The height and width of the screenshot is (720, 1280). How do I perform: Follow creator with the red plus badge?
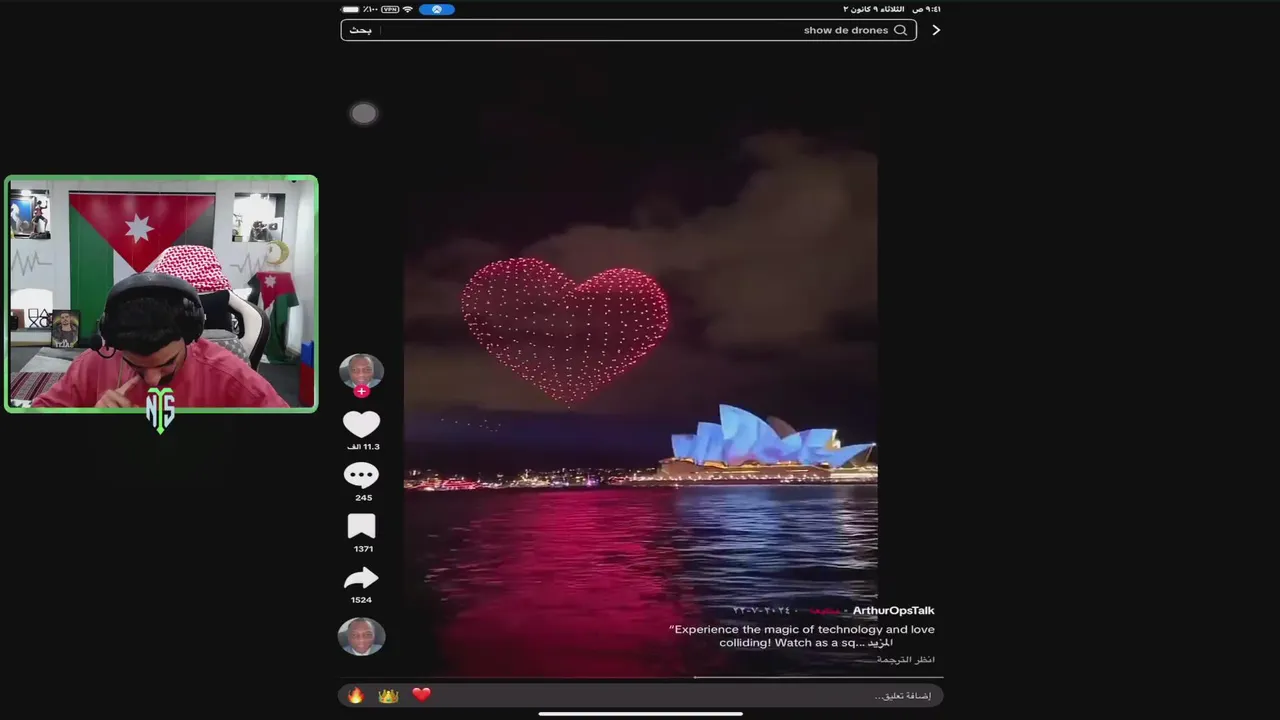click(x=361, y=391)
